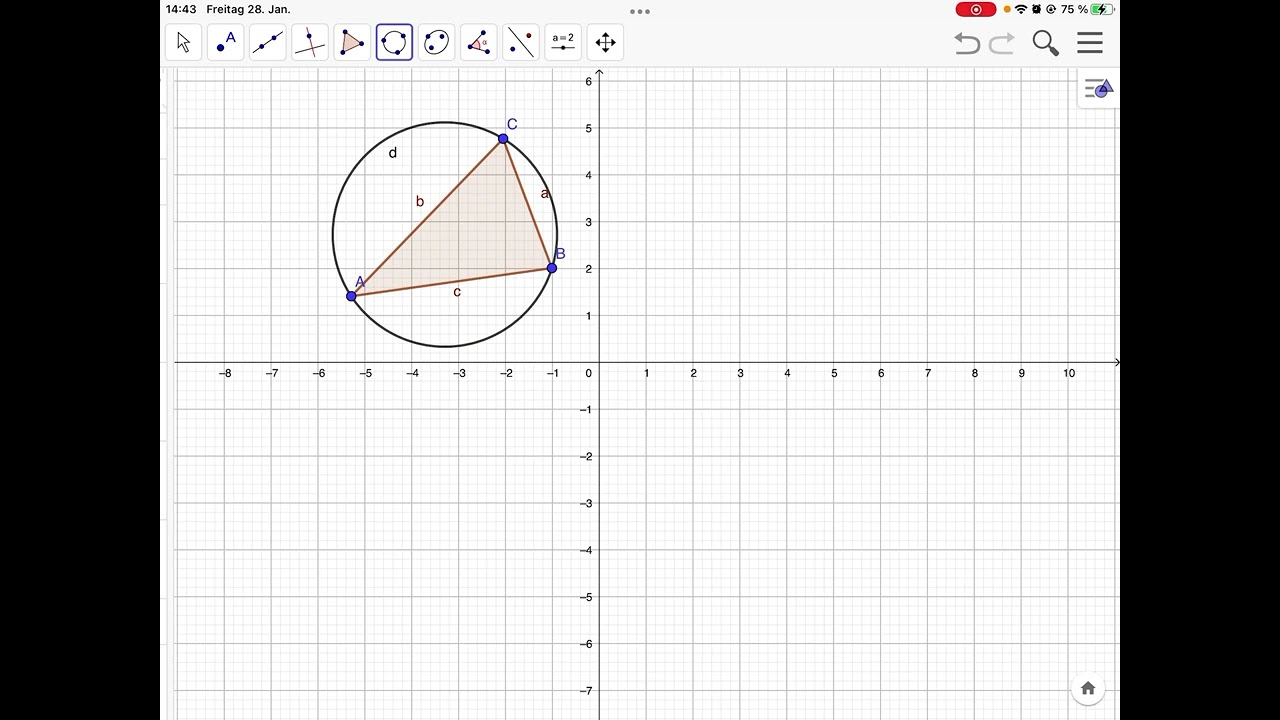The width and height of the screenshot is (1280, 720).
Task: Reset to standard view with home button
Action: point(1088,688)
